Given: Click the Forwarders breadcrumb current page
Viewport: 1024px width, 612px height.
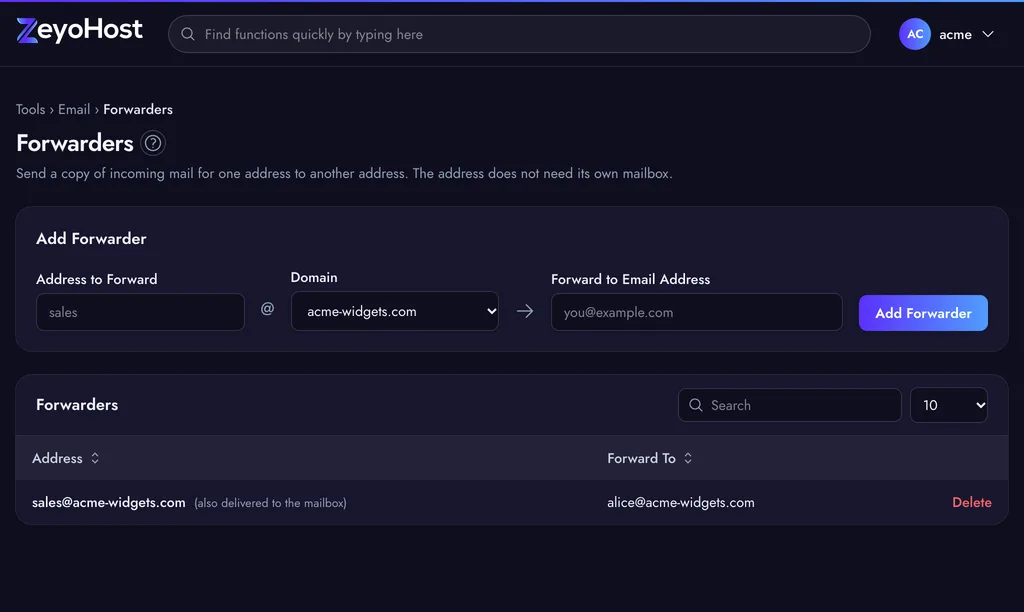Looking at the screenshot, I should tap(138, 109).
